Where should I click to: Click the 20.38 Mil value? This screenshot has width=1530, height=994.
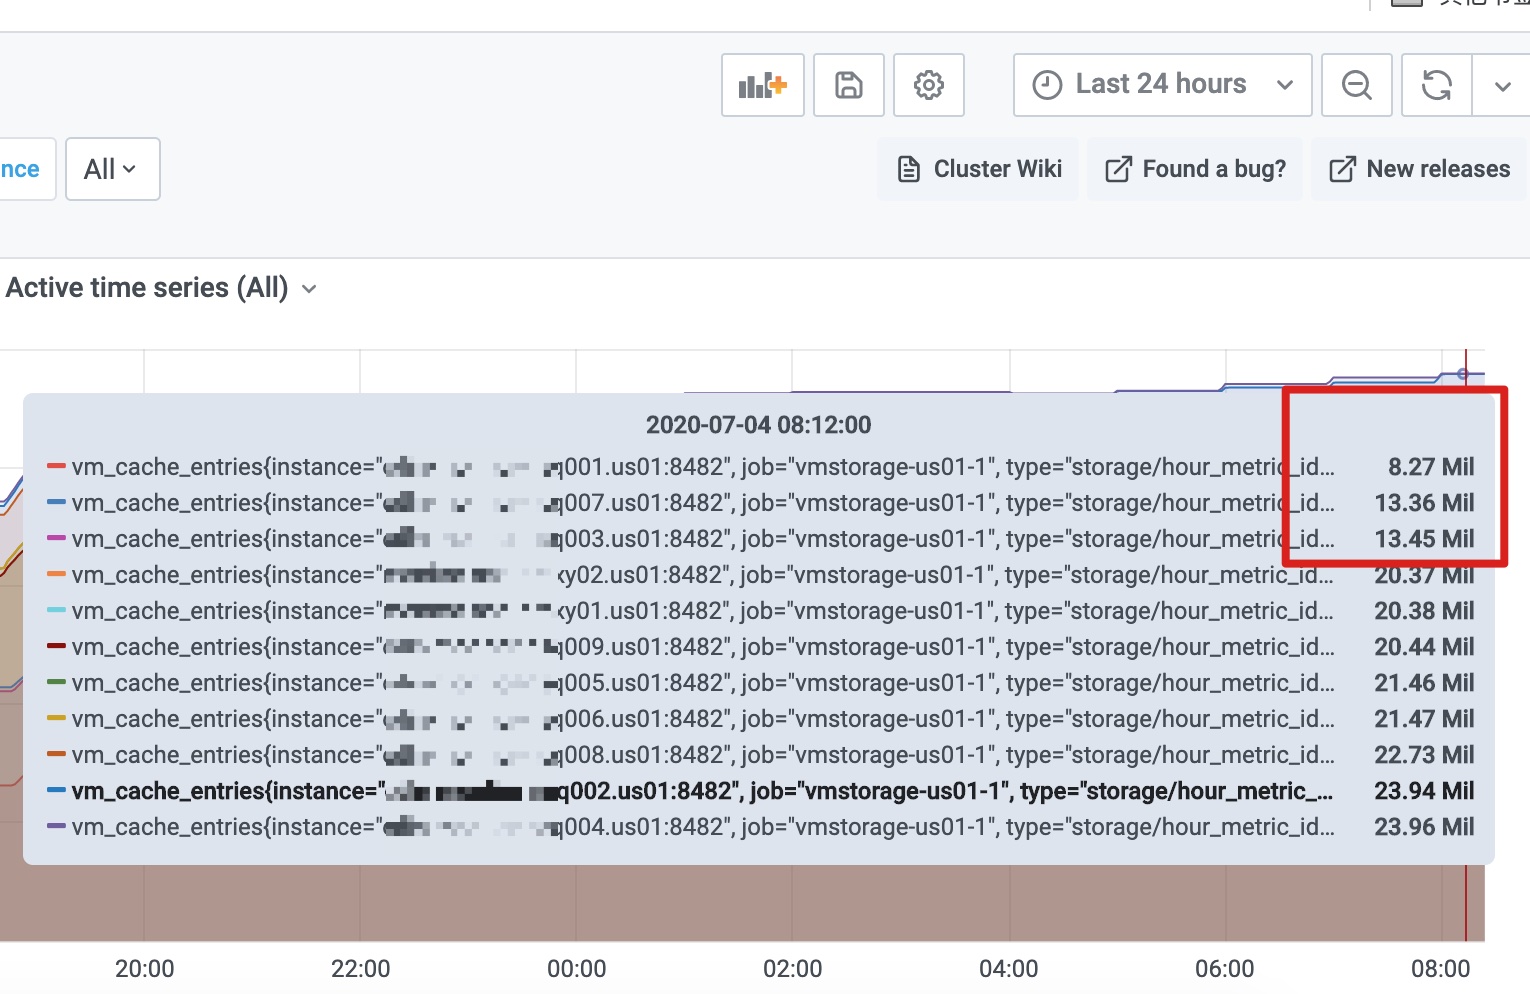pyautogui.click(x=1424, y=611)
